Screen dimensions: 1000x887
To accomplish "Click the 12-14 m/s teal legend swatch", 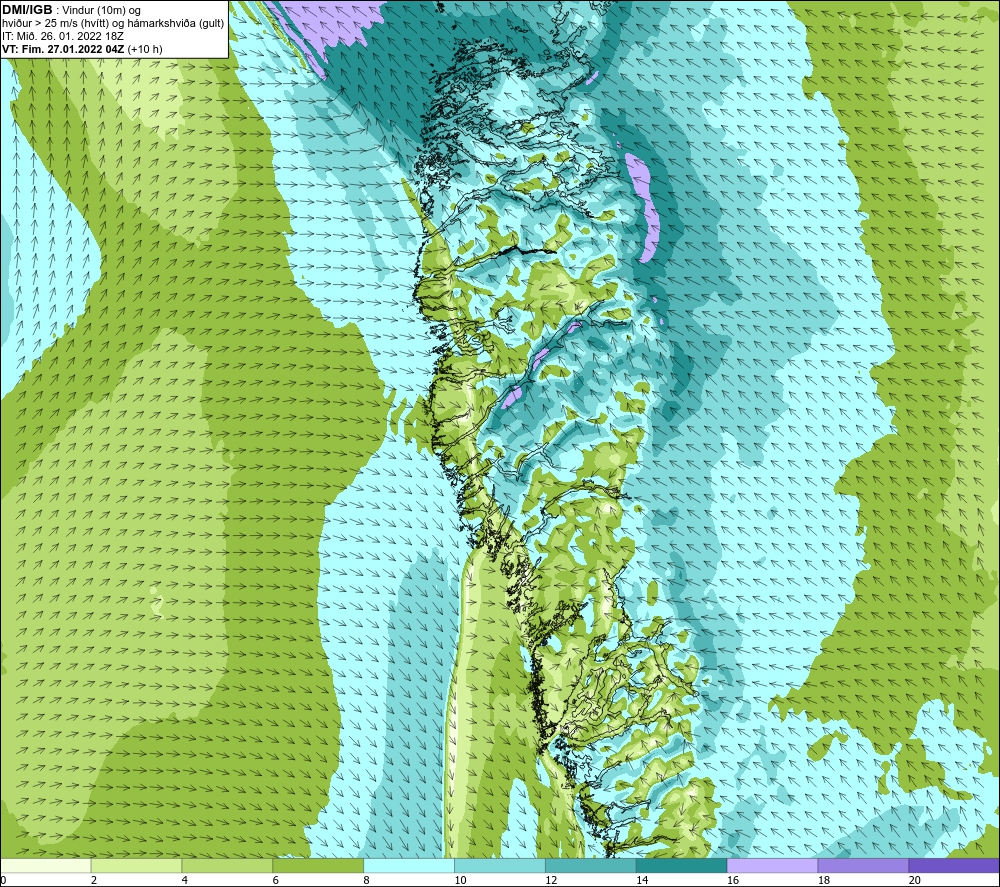I will click(591, 865).
